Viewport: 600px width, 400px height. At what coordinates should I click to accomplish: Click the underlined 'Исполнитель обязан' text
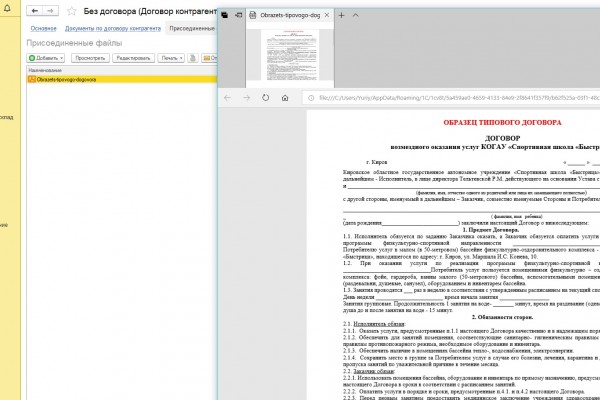point(378,324)
